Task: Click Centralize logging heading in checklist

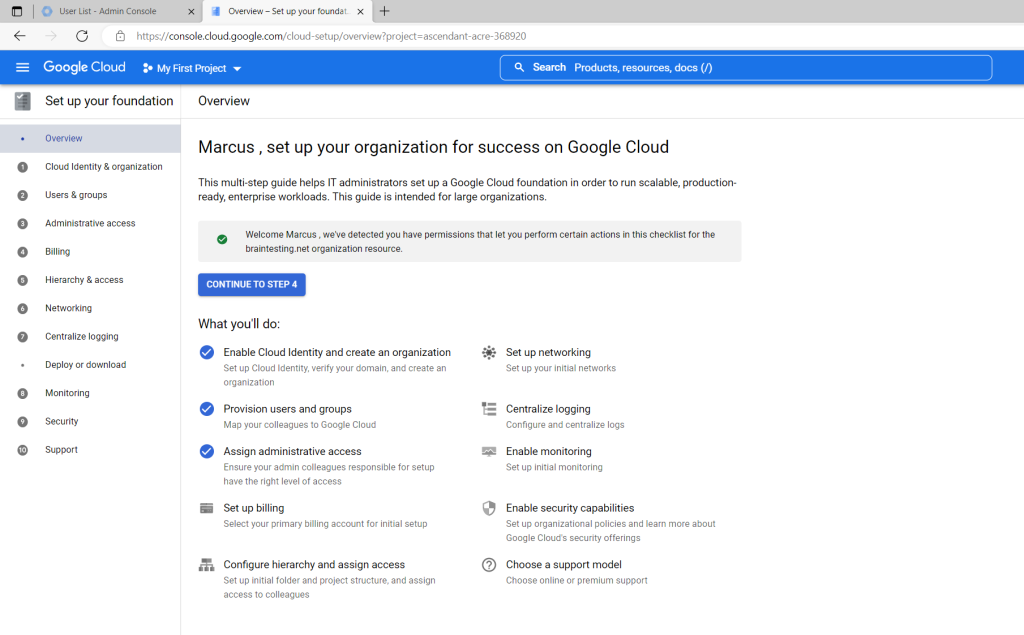Action: click(548, 409)
